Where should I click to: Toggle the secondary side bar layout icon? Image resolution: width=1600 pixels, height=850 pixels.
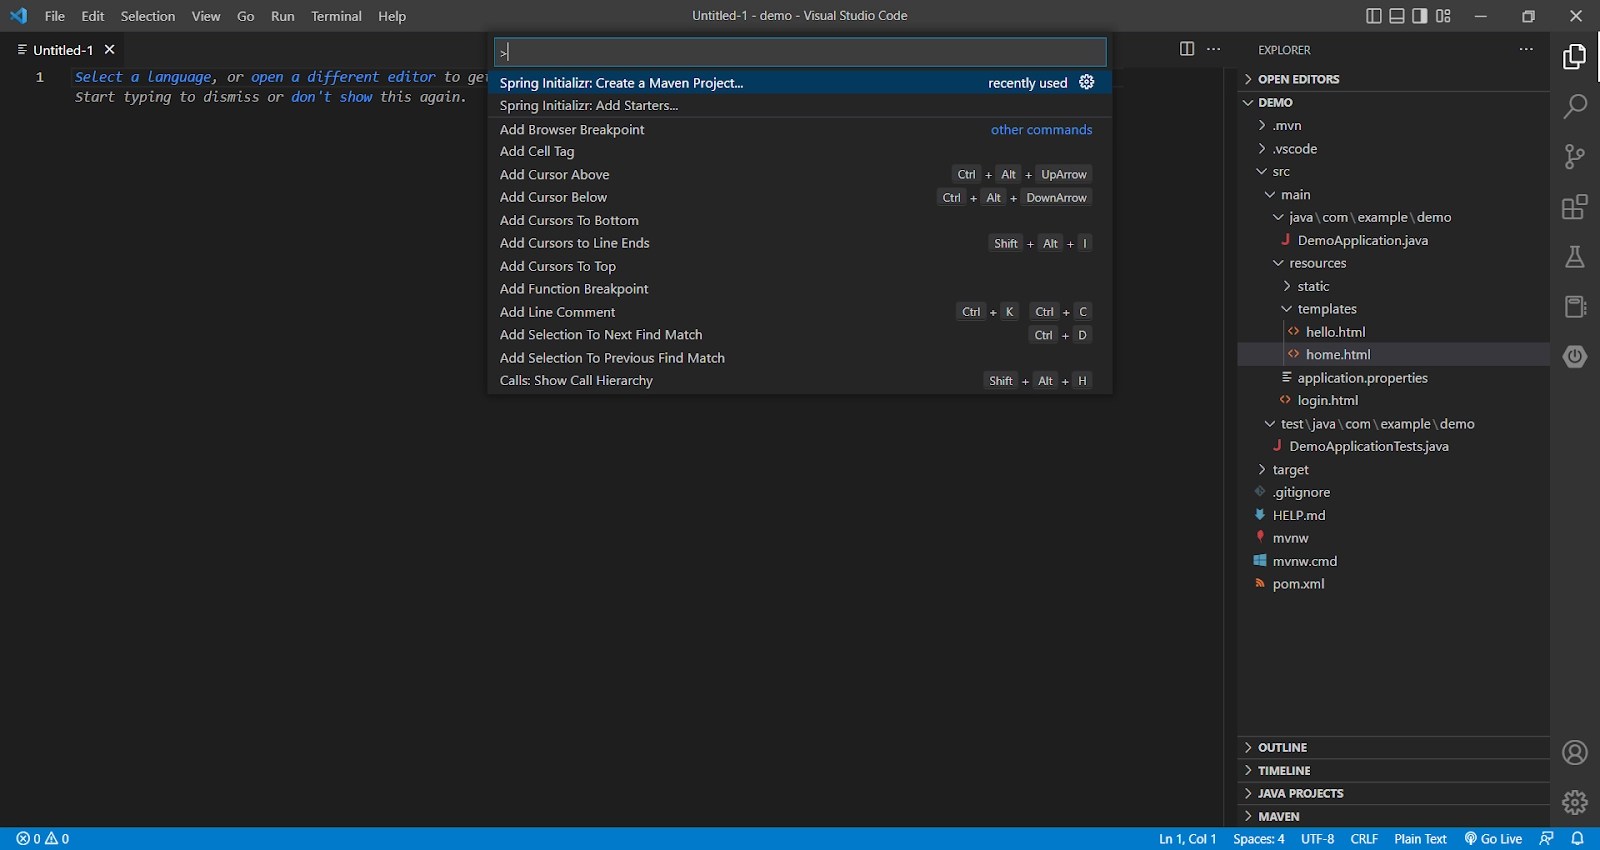(1420, 16)
